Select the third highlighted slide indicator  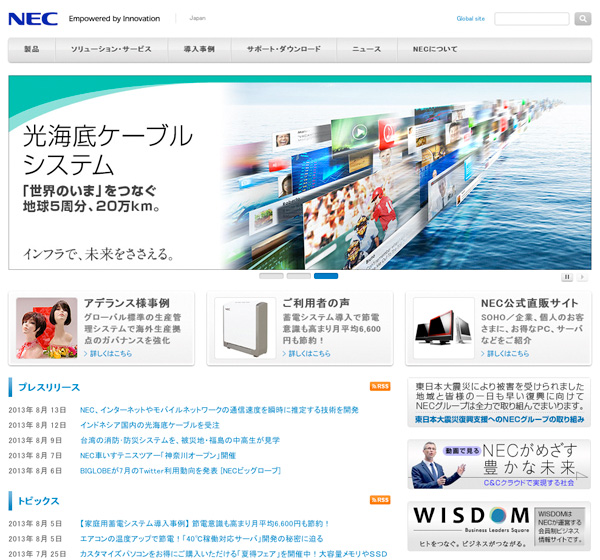point(326,276)
